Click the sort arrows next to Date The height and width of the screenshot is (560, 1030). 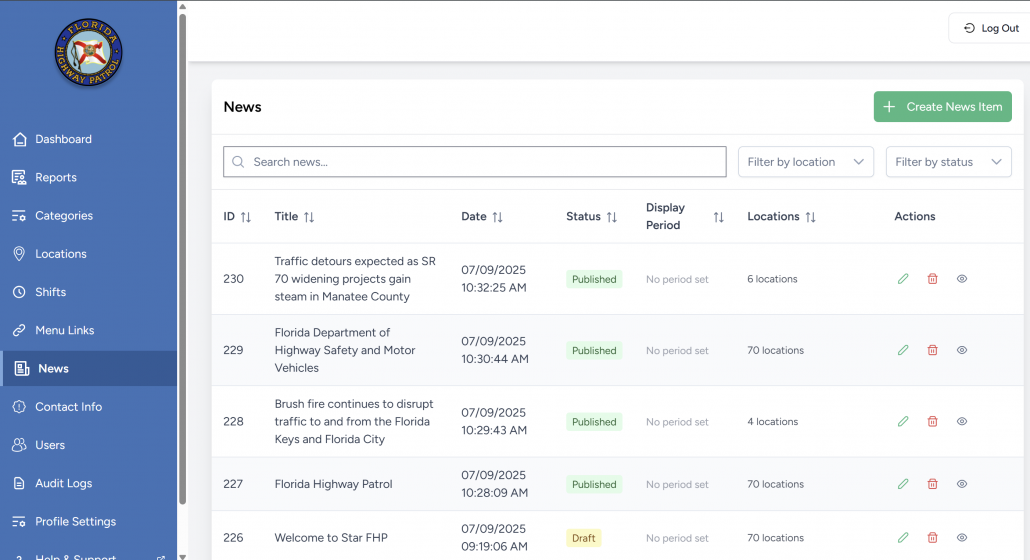[497, 217]
